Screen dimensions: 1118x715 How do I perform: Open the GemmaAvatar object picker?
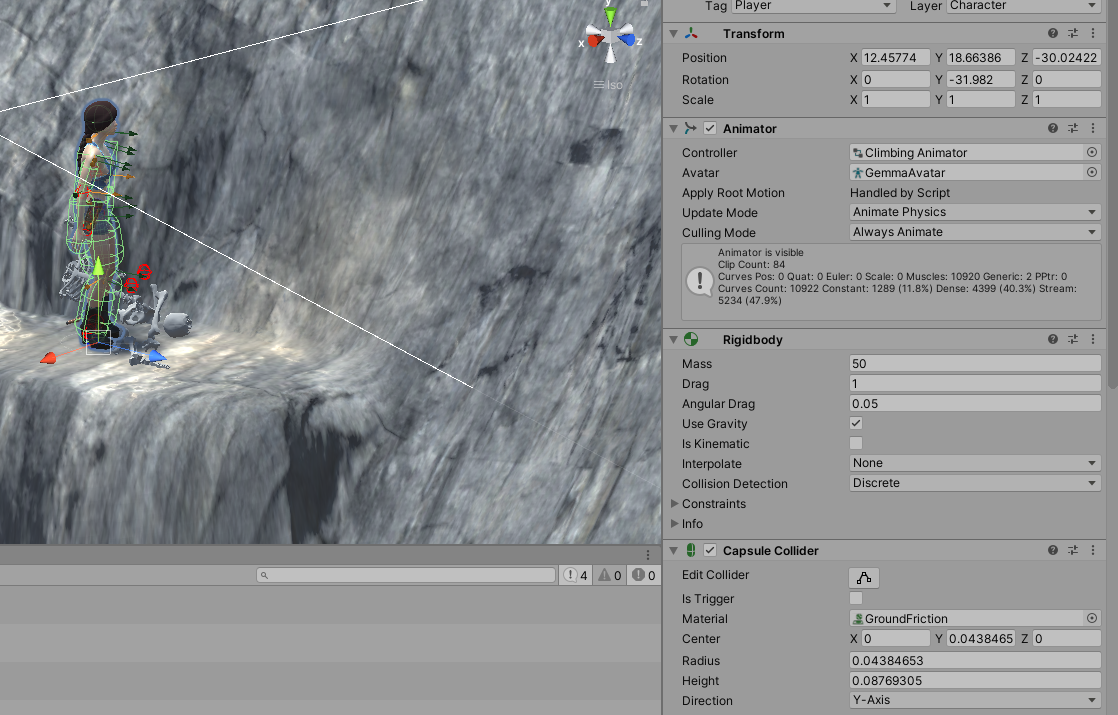point(1092,172)
